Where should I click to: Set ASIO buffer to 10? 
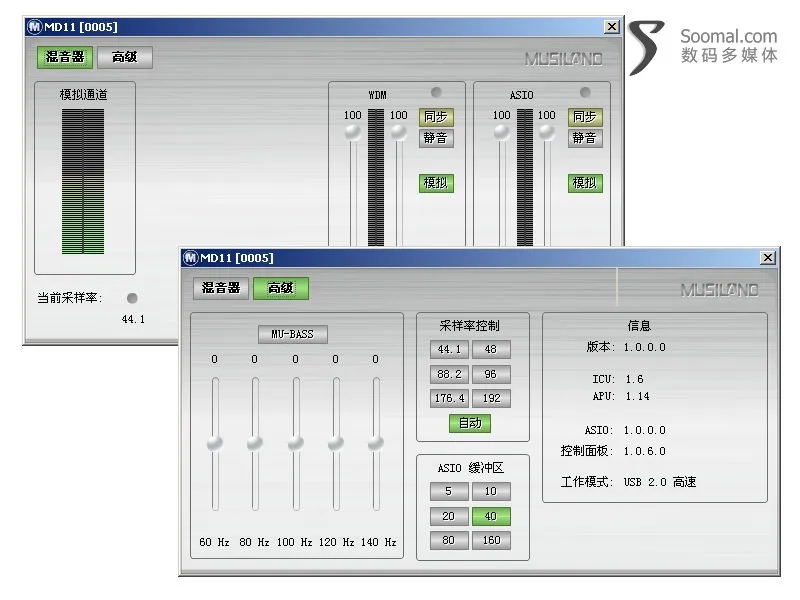tap(491, 491)
